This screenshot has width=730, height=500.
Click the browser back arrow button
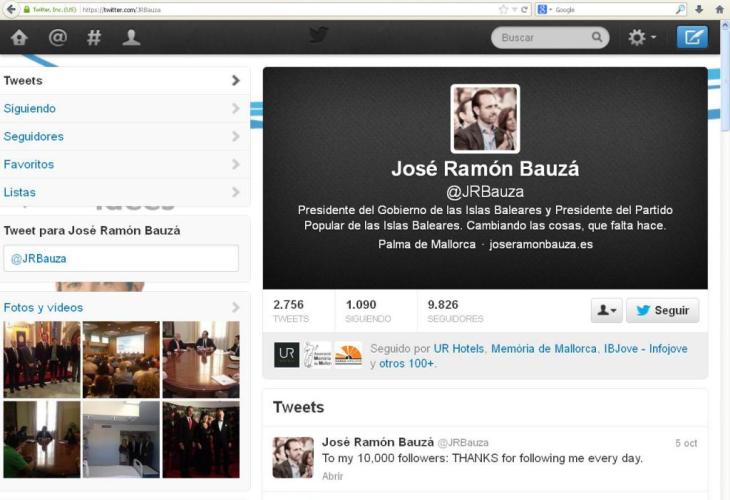click(x=9, y=9)
